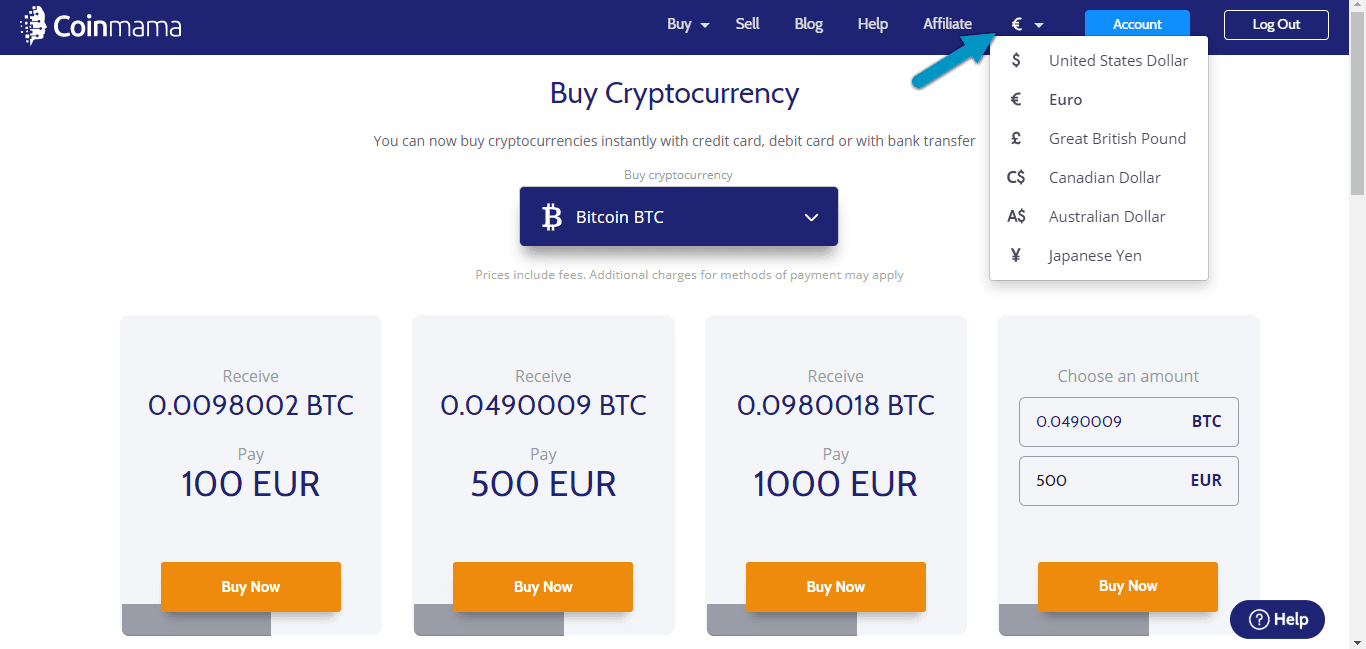Open the Blog page from the navbar
The height and width of the screenshot is (649, 1366).
click(808, 23)
